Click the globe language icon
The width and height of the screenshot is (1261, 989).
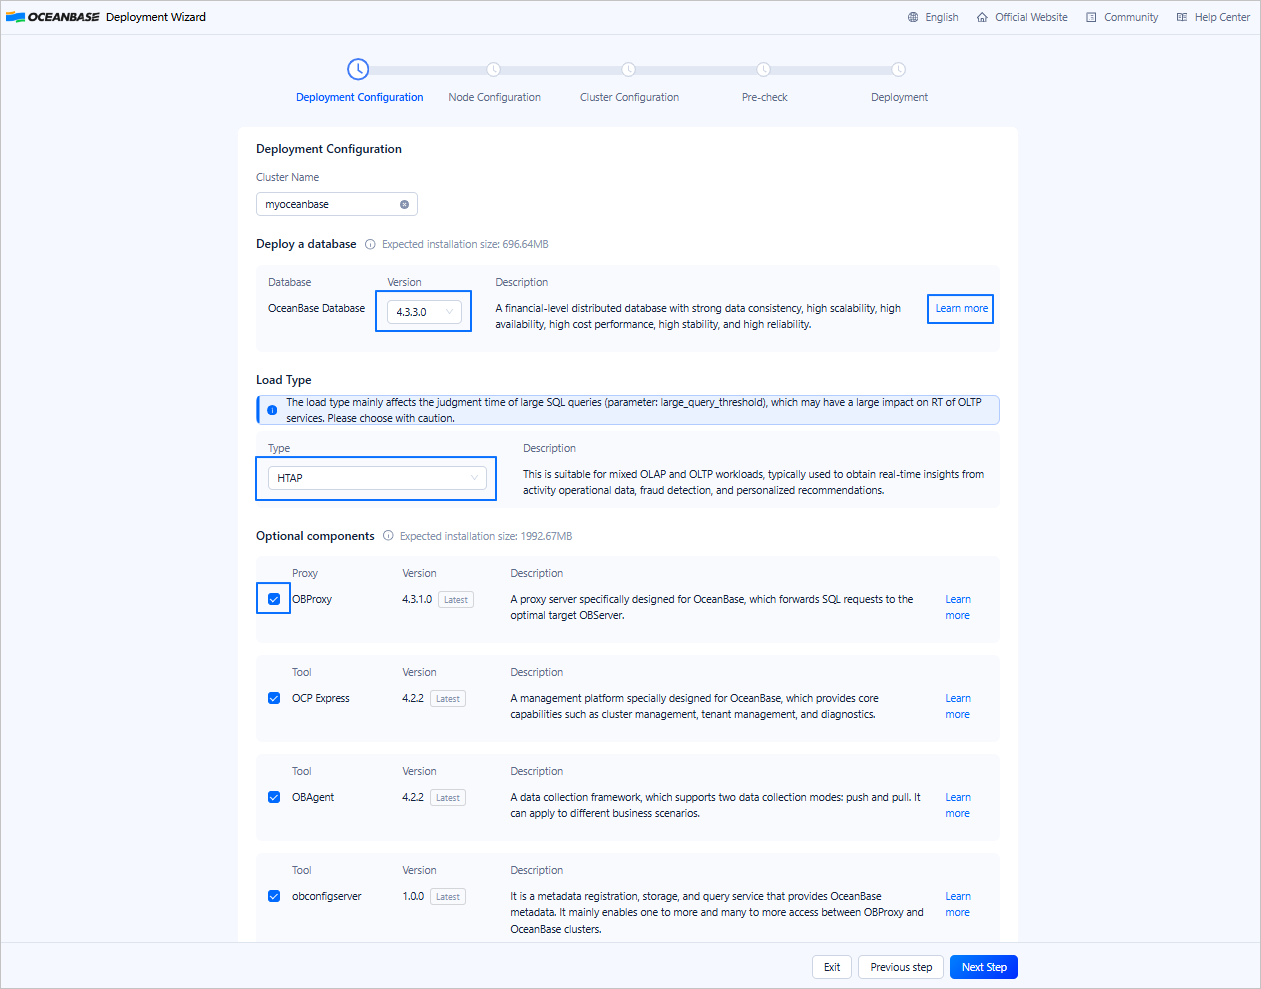tap(913, 17)
